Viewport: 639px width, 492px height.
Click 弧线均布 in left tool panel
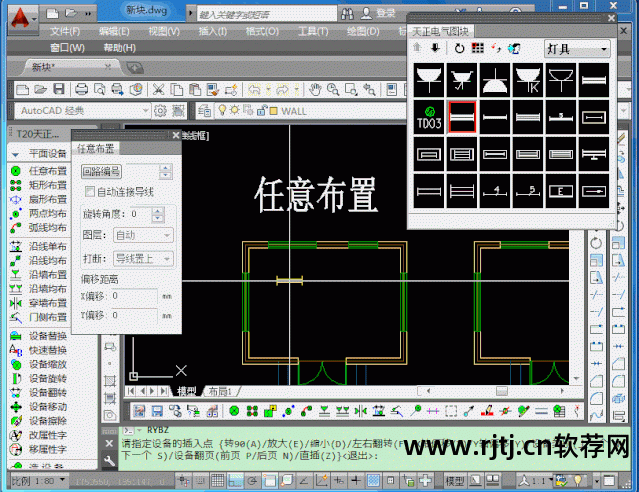click(x=40, y=227)
